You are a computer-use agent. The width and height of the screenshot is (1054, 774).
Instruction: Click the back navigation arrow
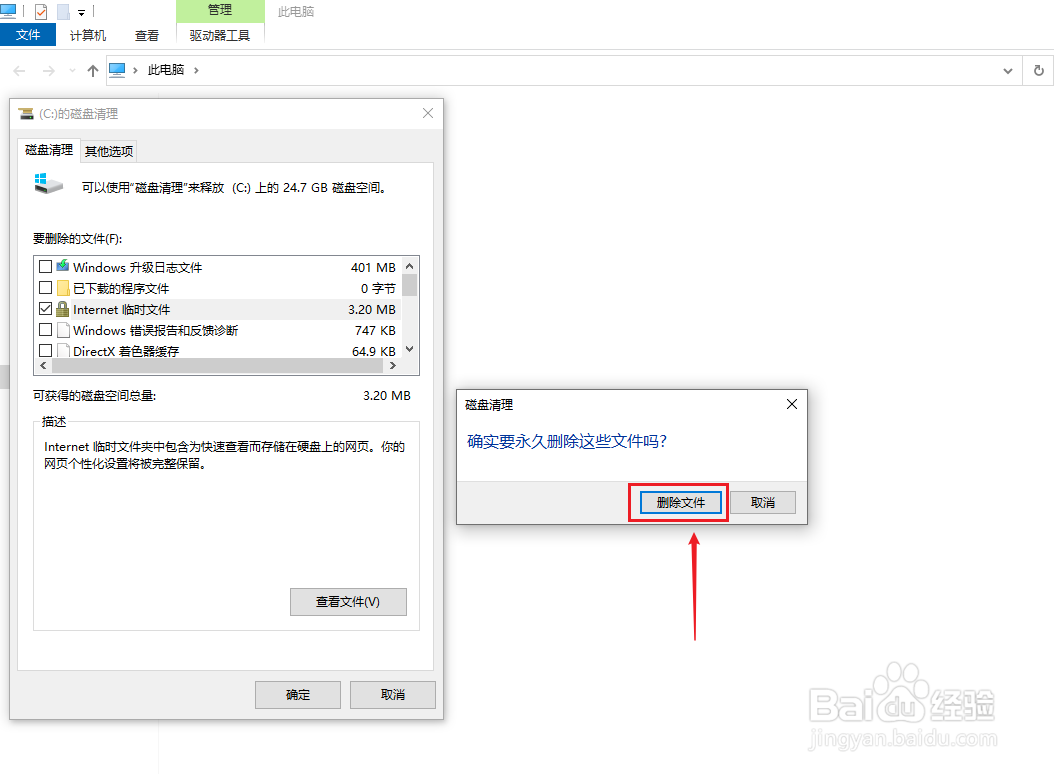pyautogui.click(x=18, y=70)
